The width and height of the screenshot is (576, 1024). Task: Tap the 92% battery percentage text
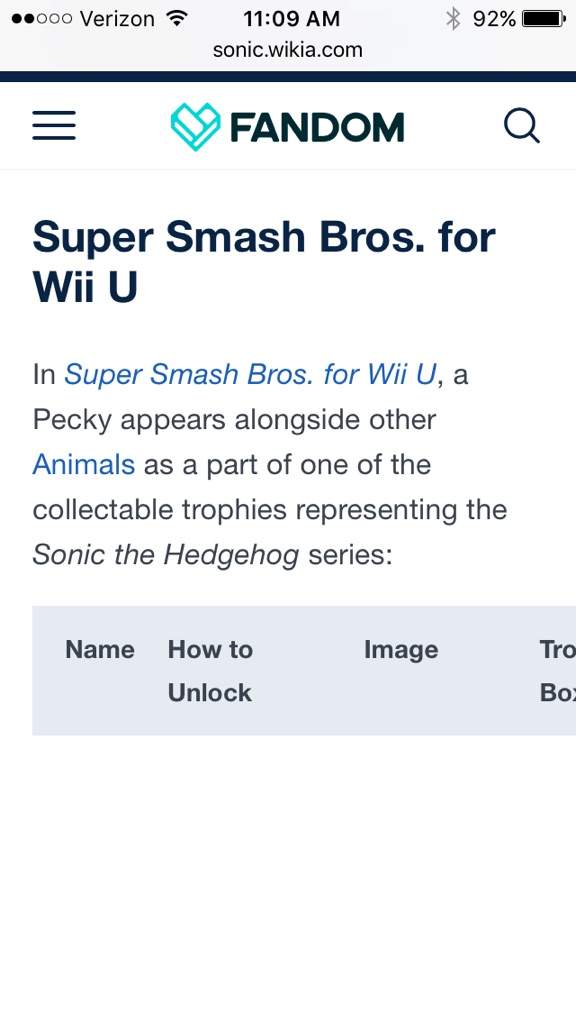494,19
